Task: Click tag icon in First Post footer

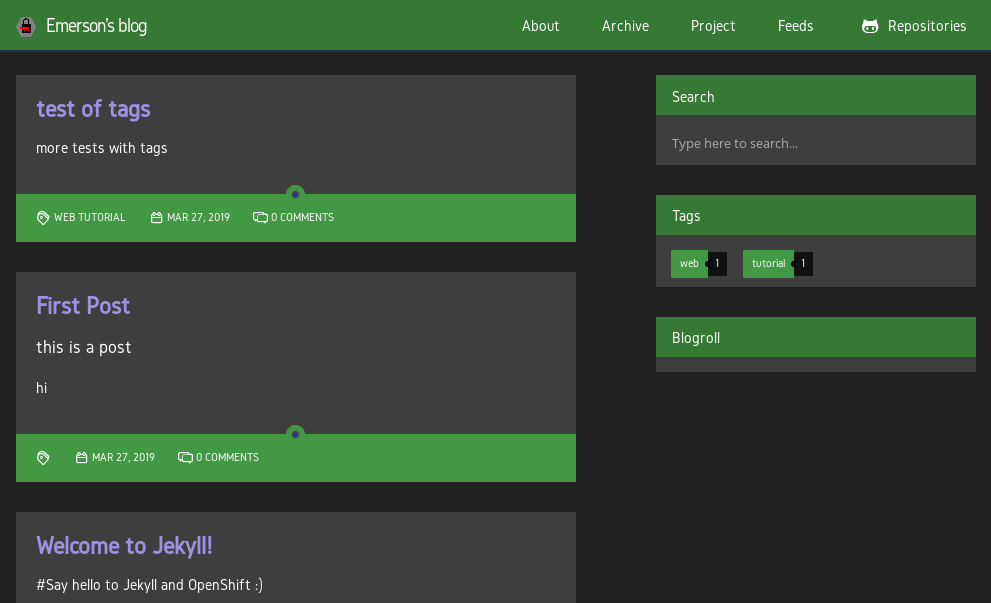Action: coord(43,458)
